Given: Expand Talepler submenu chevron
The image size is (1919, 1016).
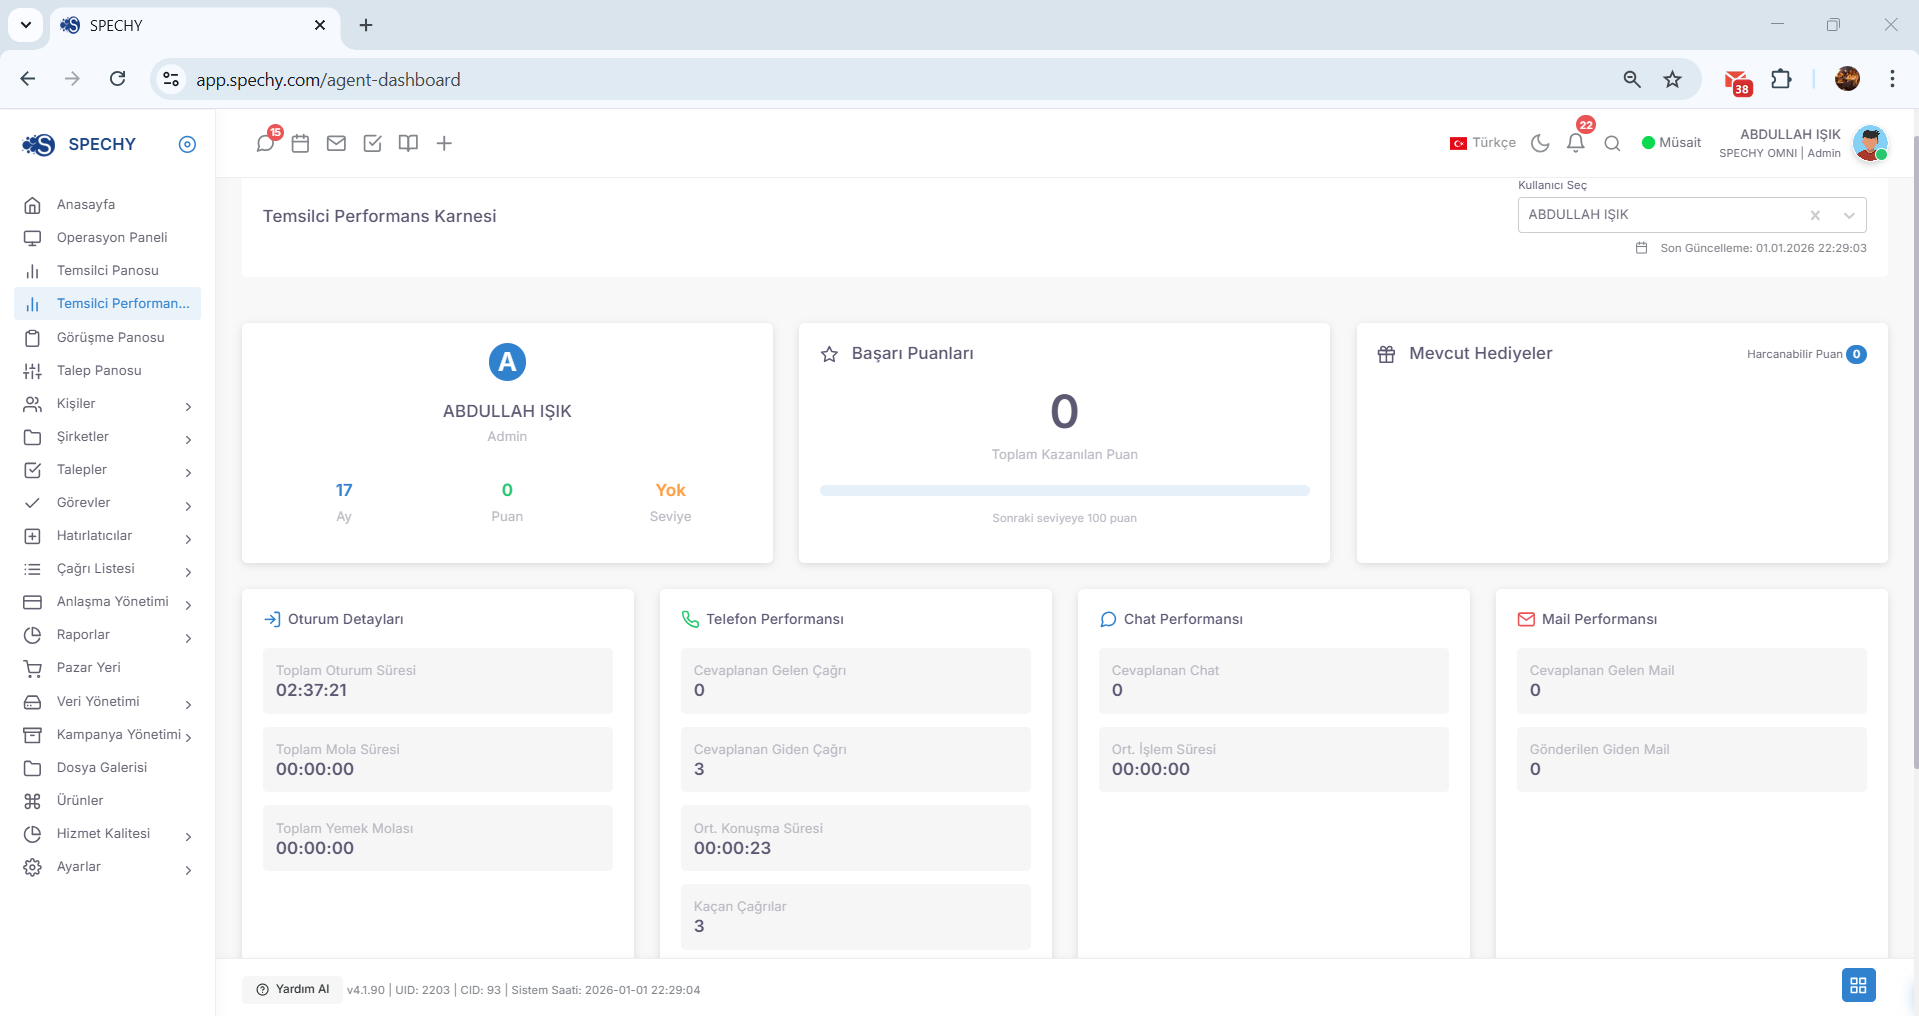Looking at the screenshot, I should click(188, 472).
